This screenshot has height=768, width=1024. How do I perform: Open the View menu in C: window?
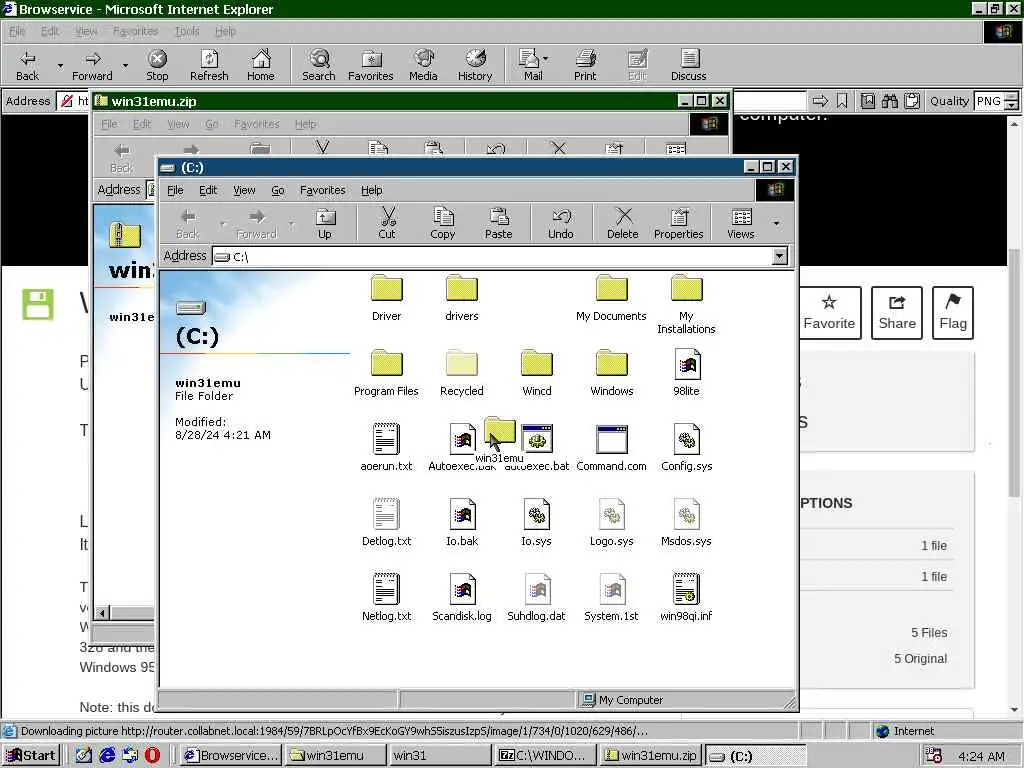[x=244, y=190]
